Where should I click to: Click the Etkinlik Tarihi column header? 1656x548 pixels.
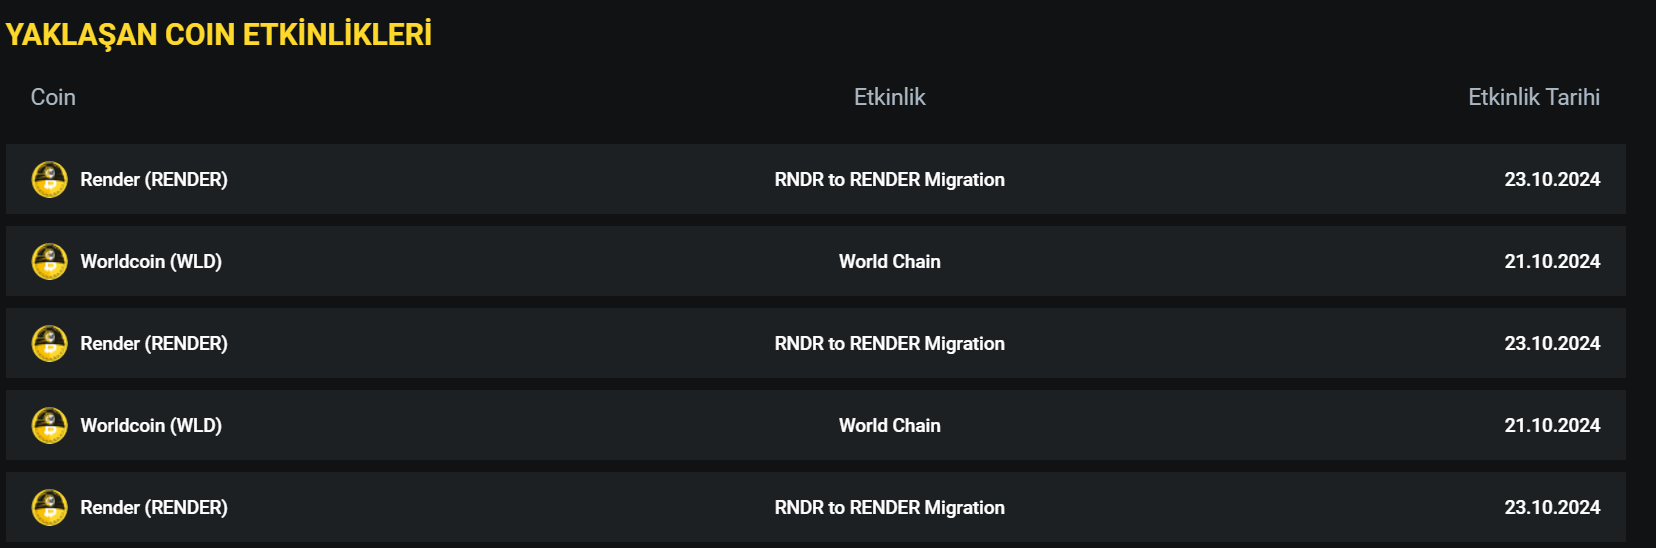point(1533,97)
